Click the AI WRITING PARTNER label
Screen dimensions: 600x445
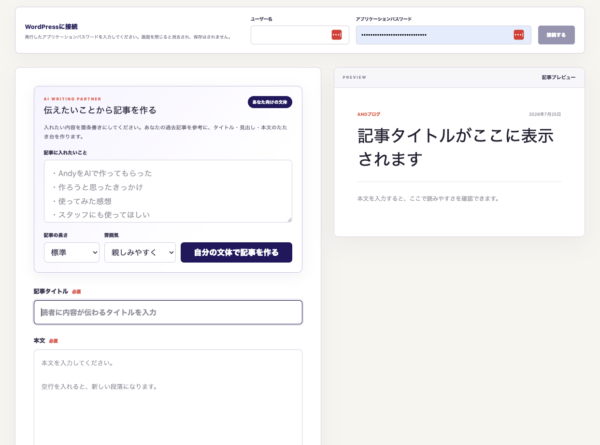pos(72,99)
